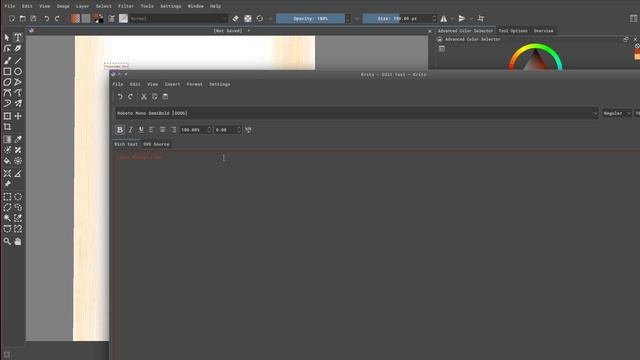640x360 pixels.
Task: Undo in the Edit Text toolbar
Action: click(120, 97)
